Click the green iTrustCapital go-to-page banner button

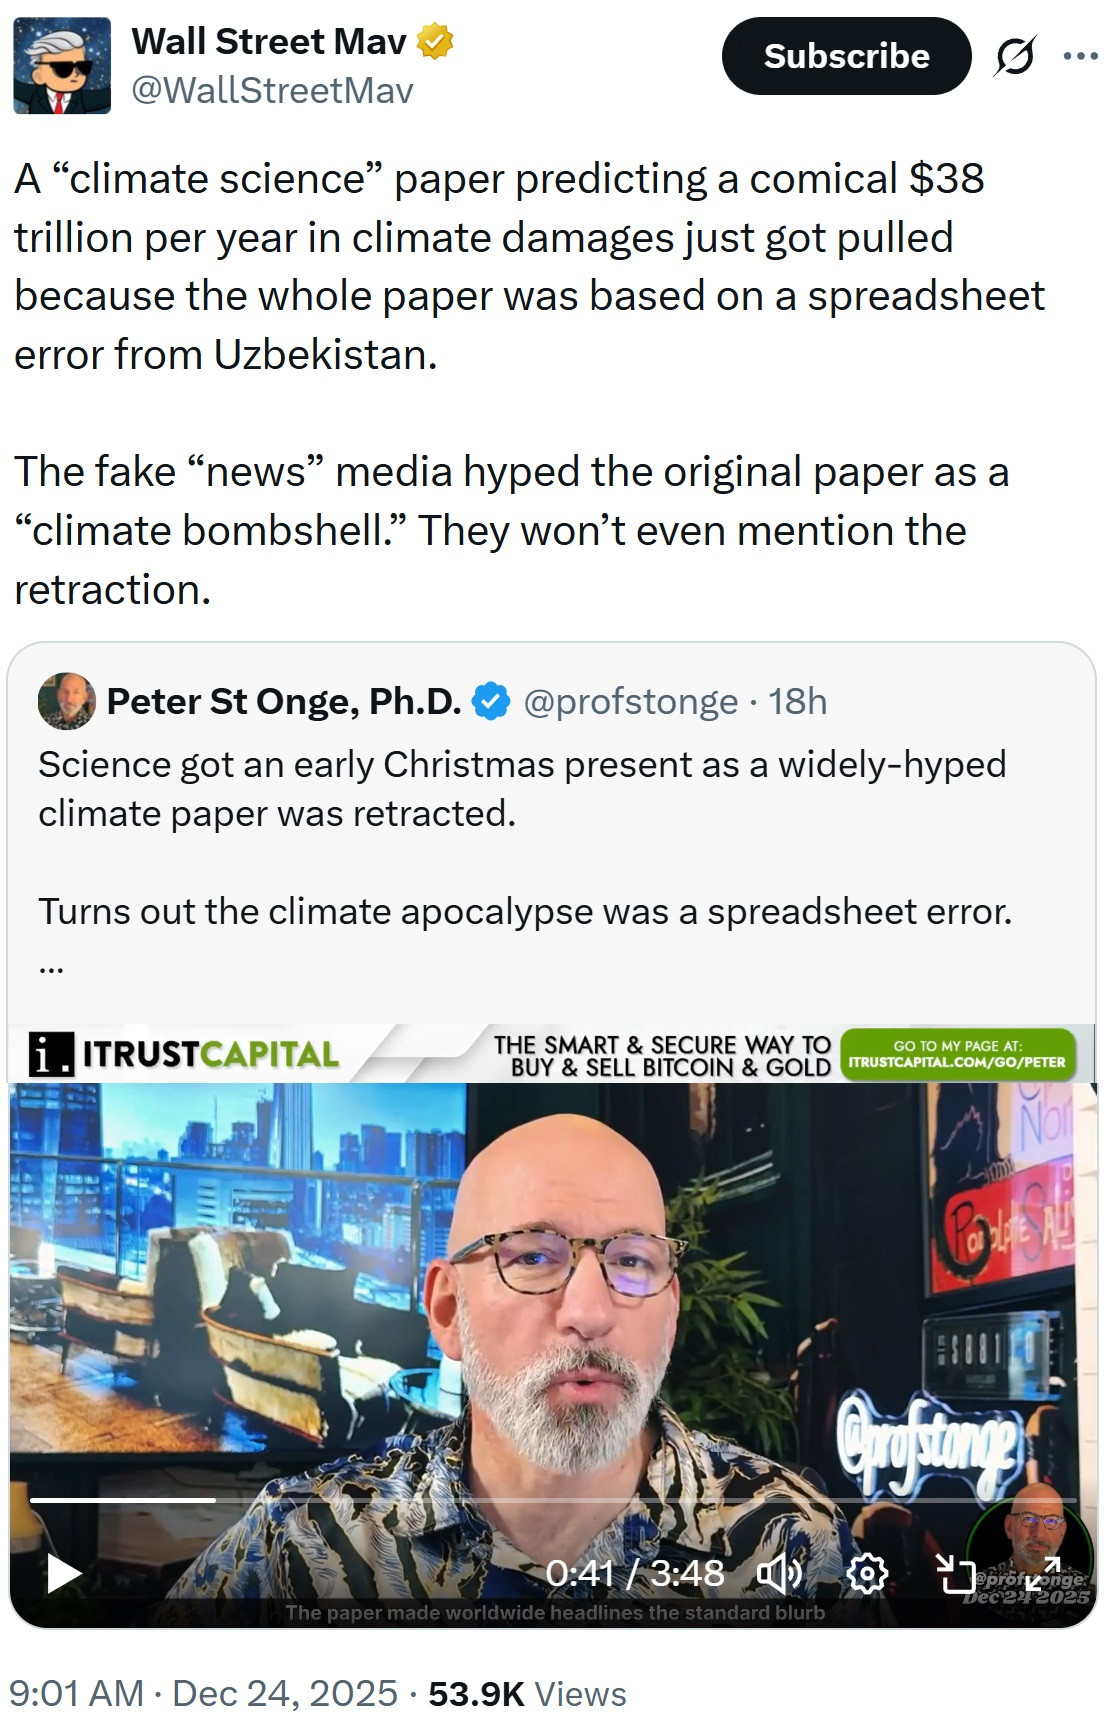957,1054
